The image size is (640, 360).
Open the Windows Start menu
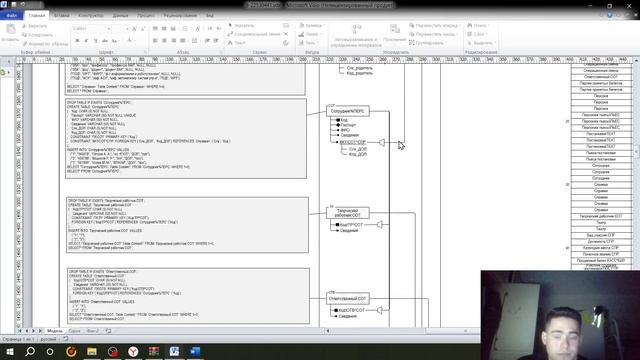pyautogui.click(x=9, y=351)
